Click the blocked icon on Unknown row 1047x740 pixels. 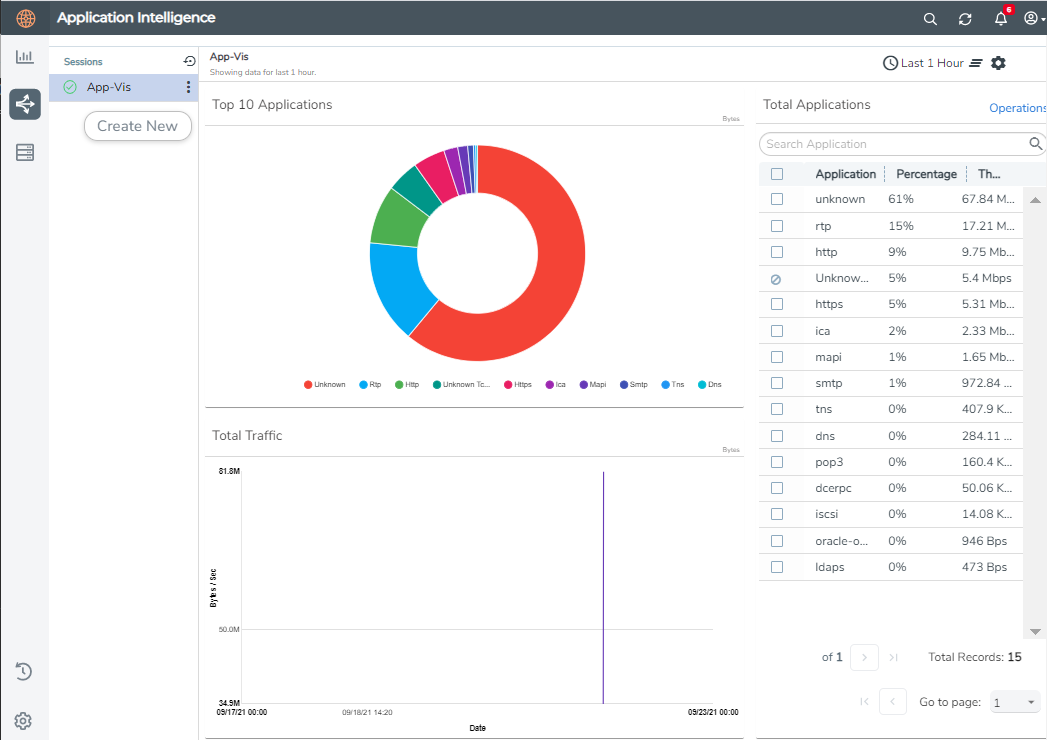[x=776, y=279]
